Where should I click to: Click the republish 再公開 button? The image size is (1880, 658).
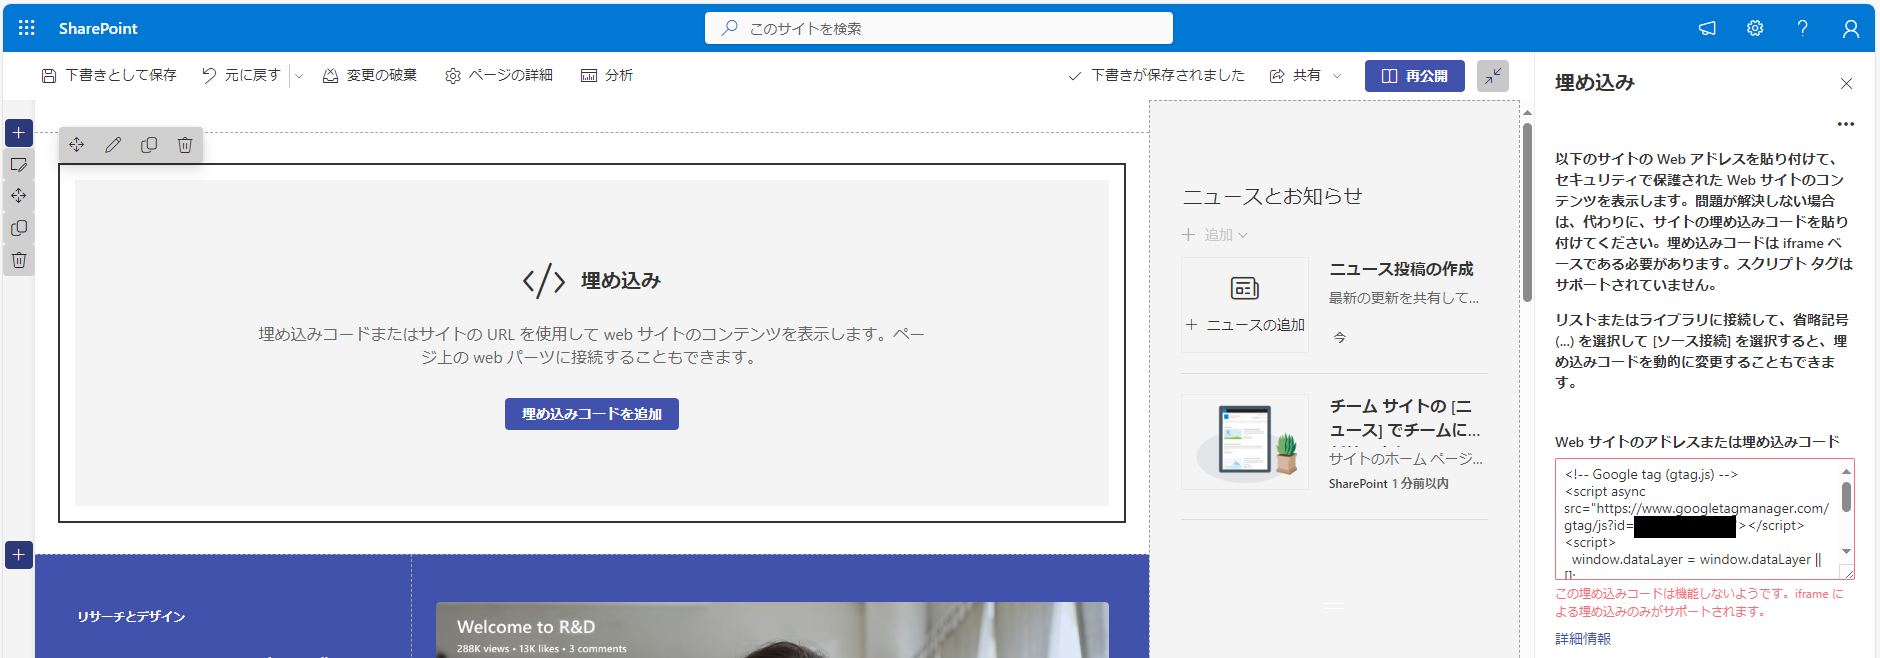click(1414, 76)
